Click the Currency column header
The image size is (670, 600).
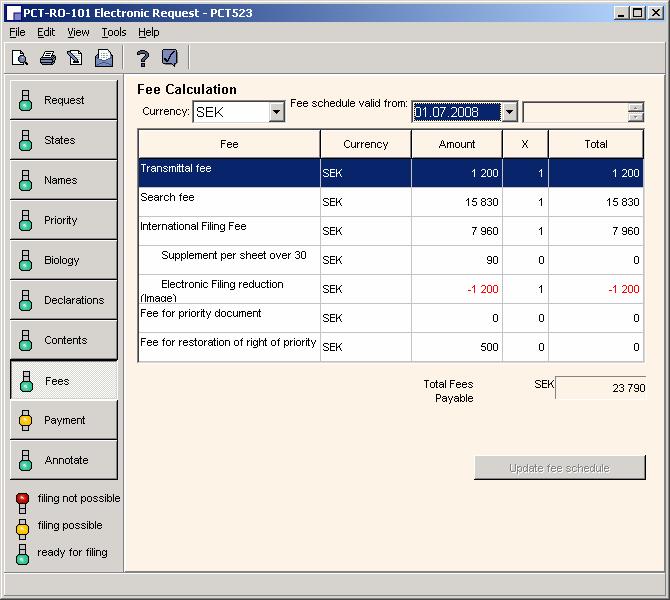tap(366, 144)
